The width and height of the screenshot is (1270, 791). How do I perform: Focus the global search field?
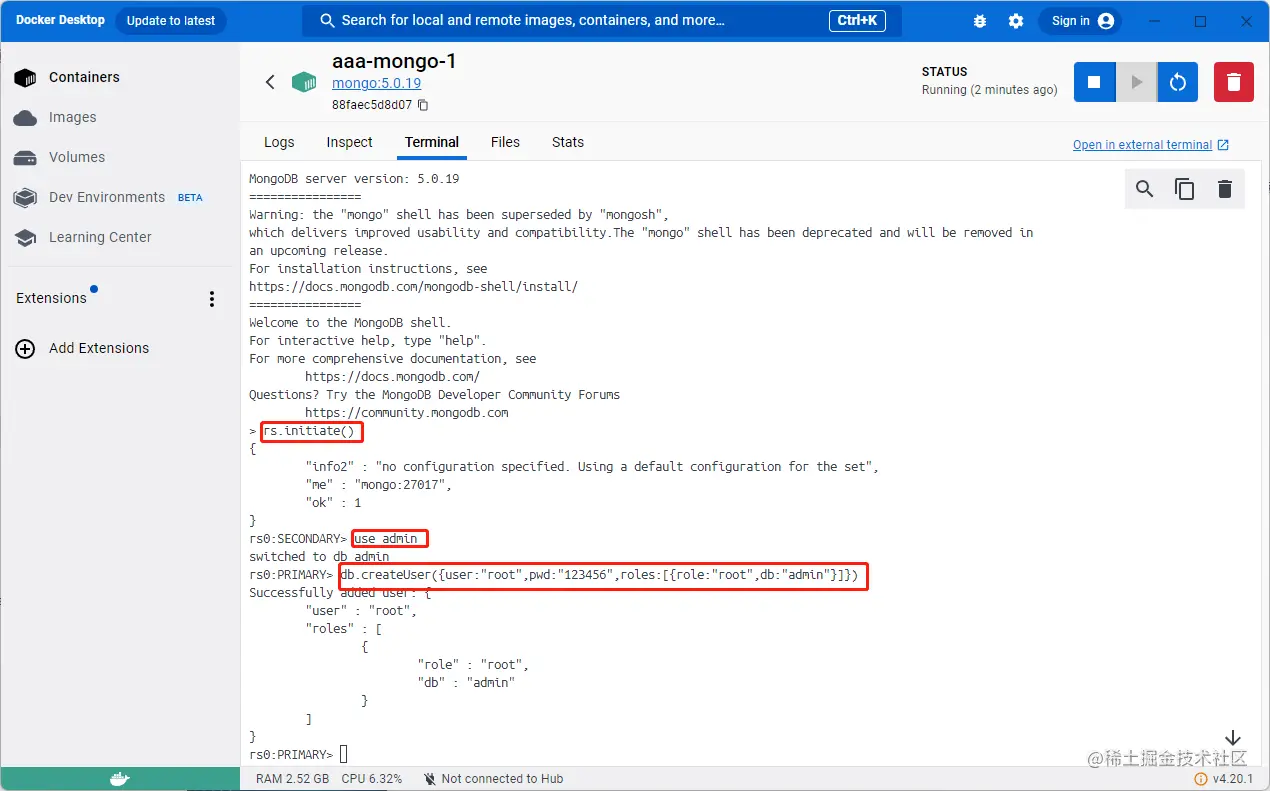602,20
